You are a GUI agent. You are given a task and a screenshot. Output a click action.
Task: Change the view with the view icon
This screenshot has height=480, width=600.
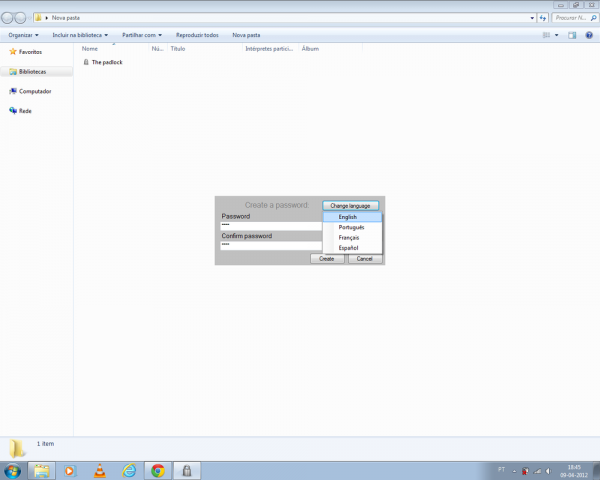(546, 35)
